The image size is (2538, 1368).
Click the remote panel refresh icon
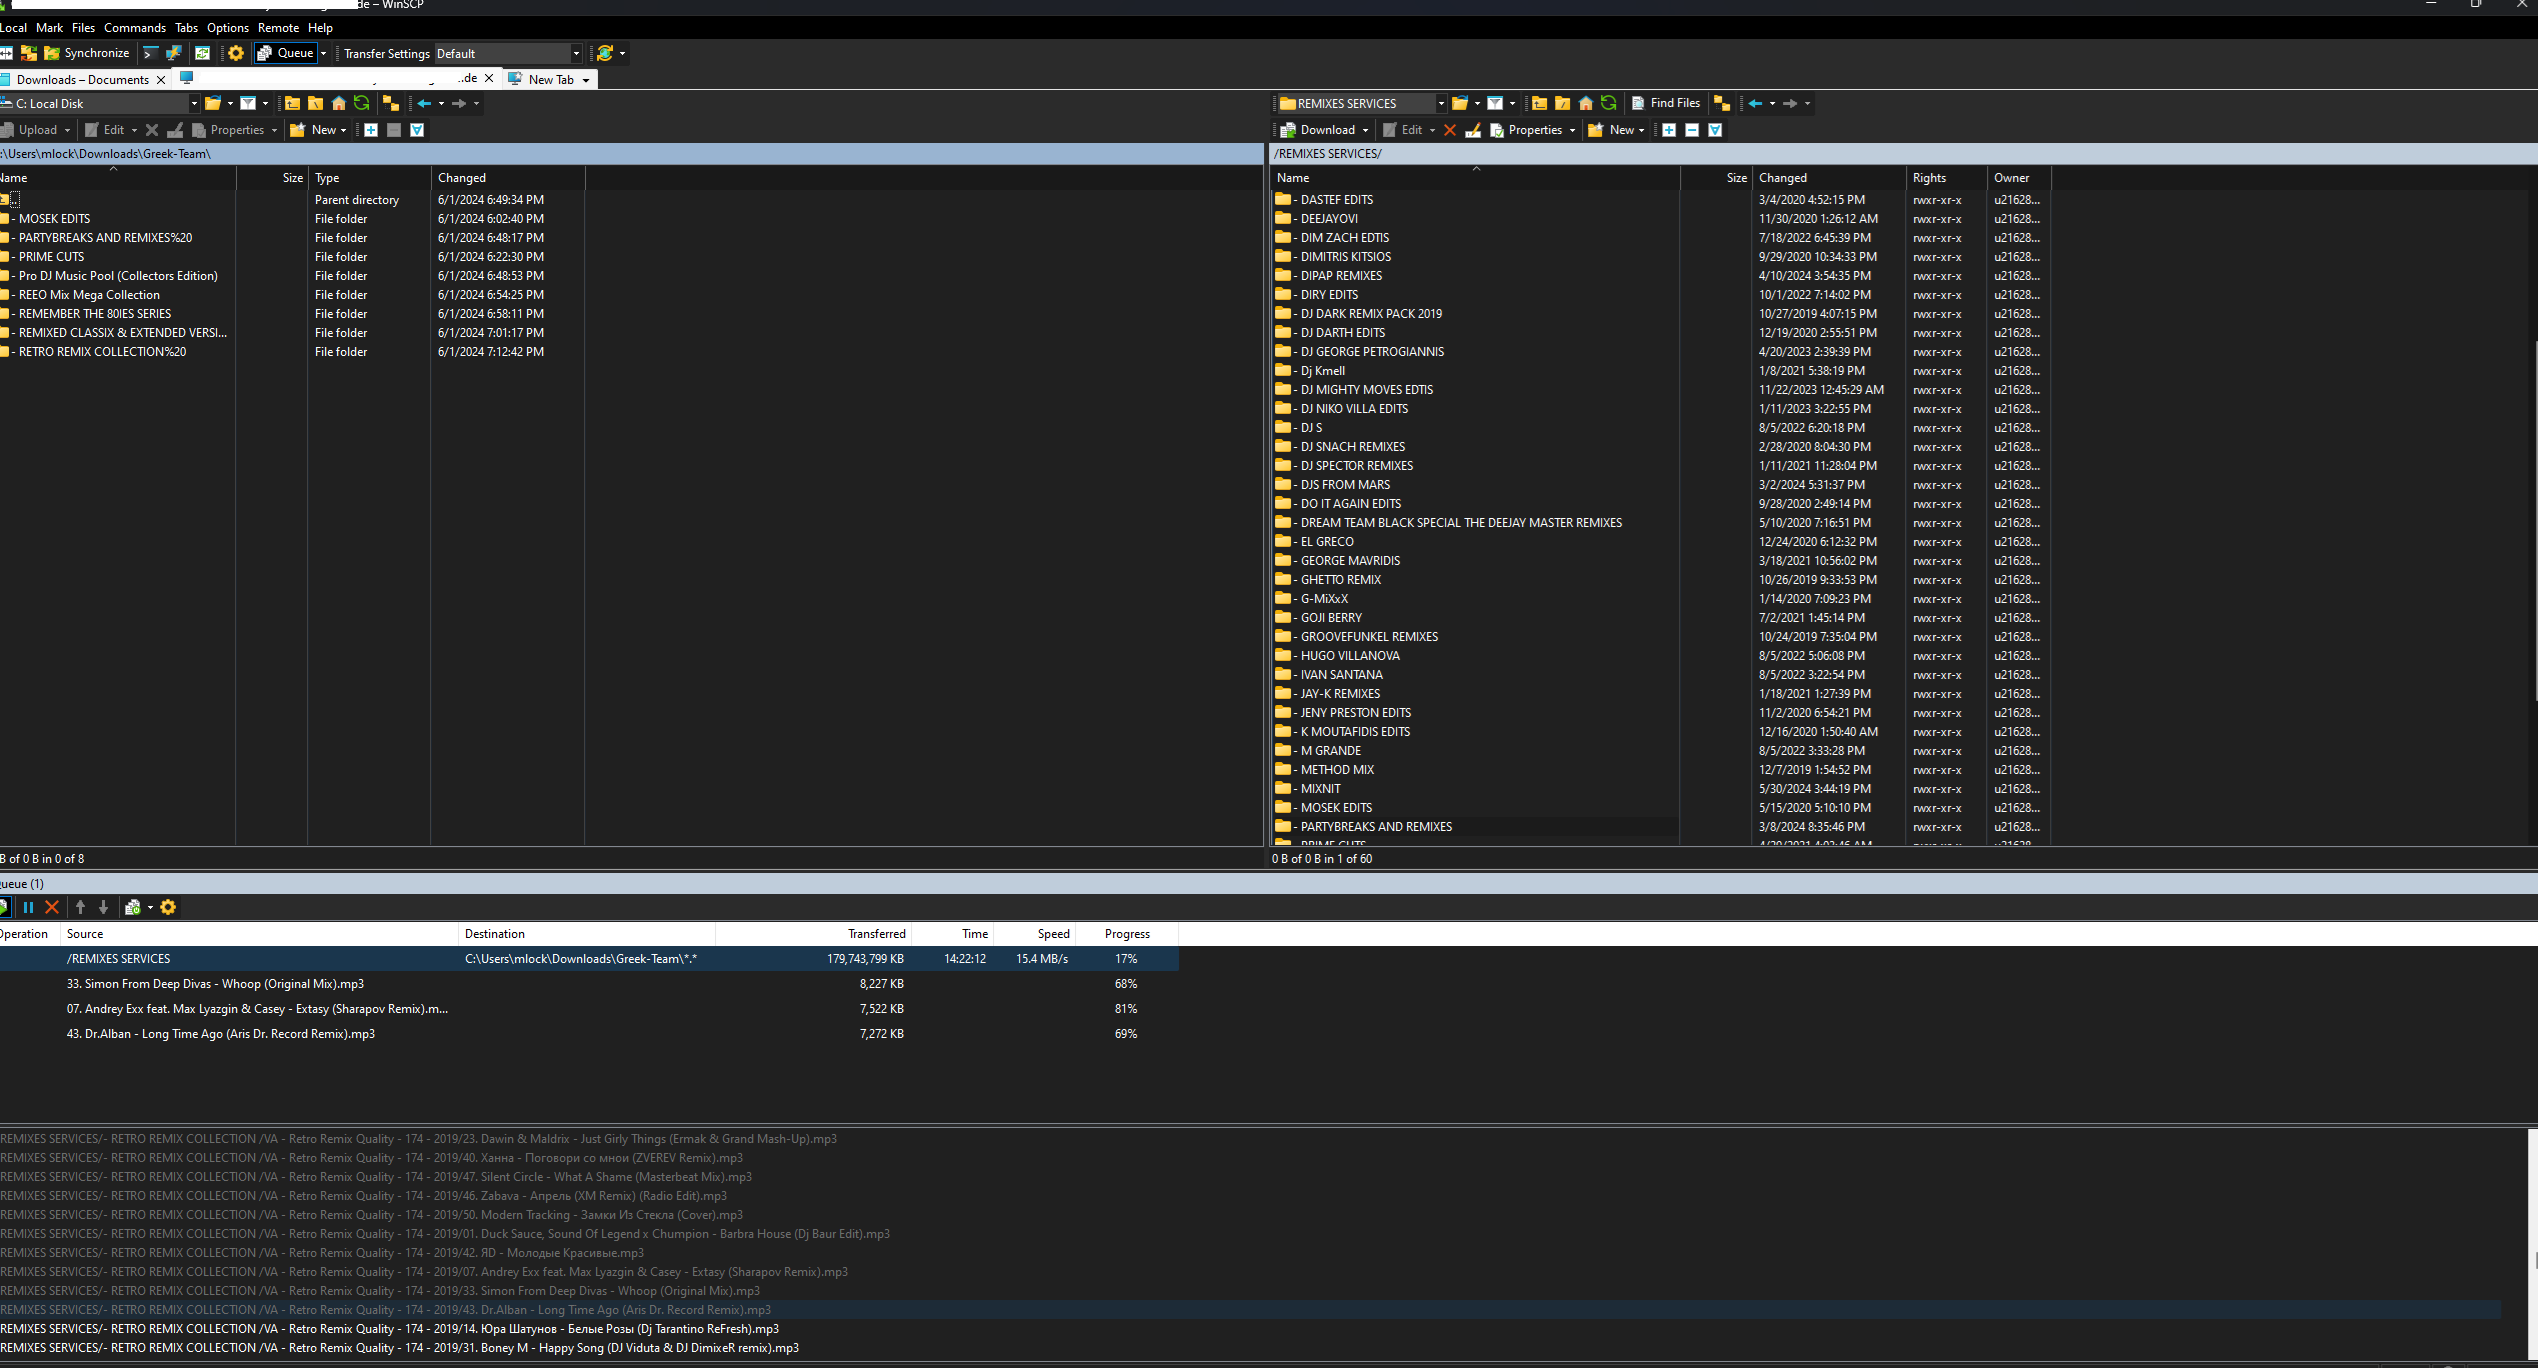point(1608,103)
